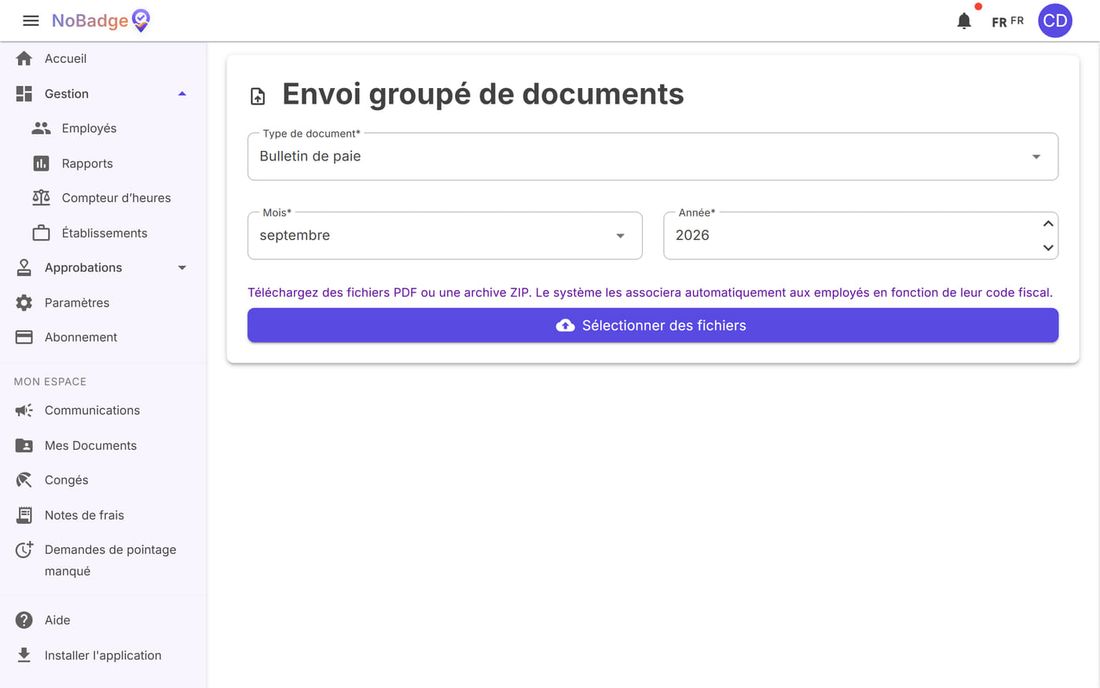Click the MON ESPACE section label
This screenshot has height=688, width=1100.
point(50,382)
